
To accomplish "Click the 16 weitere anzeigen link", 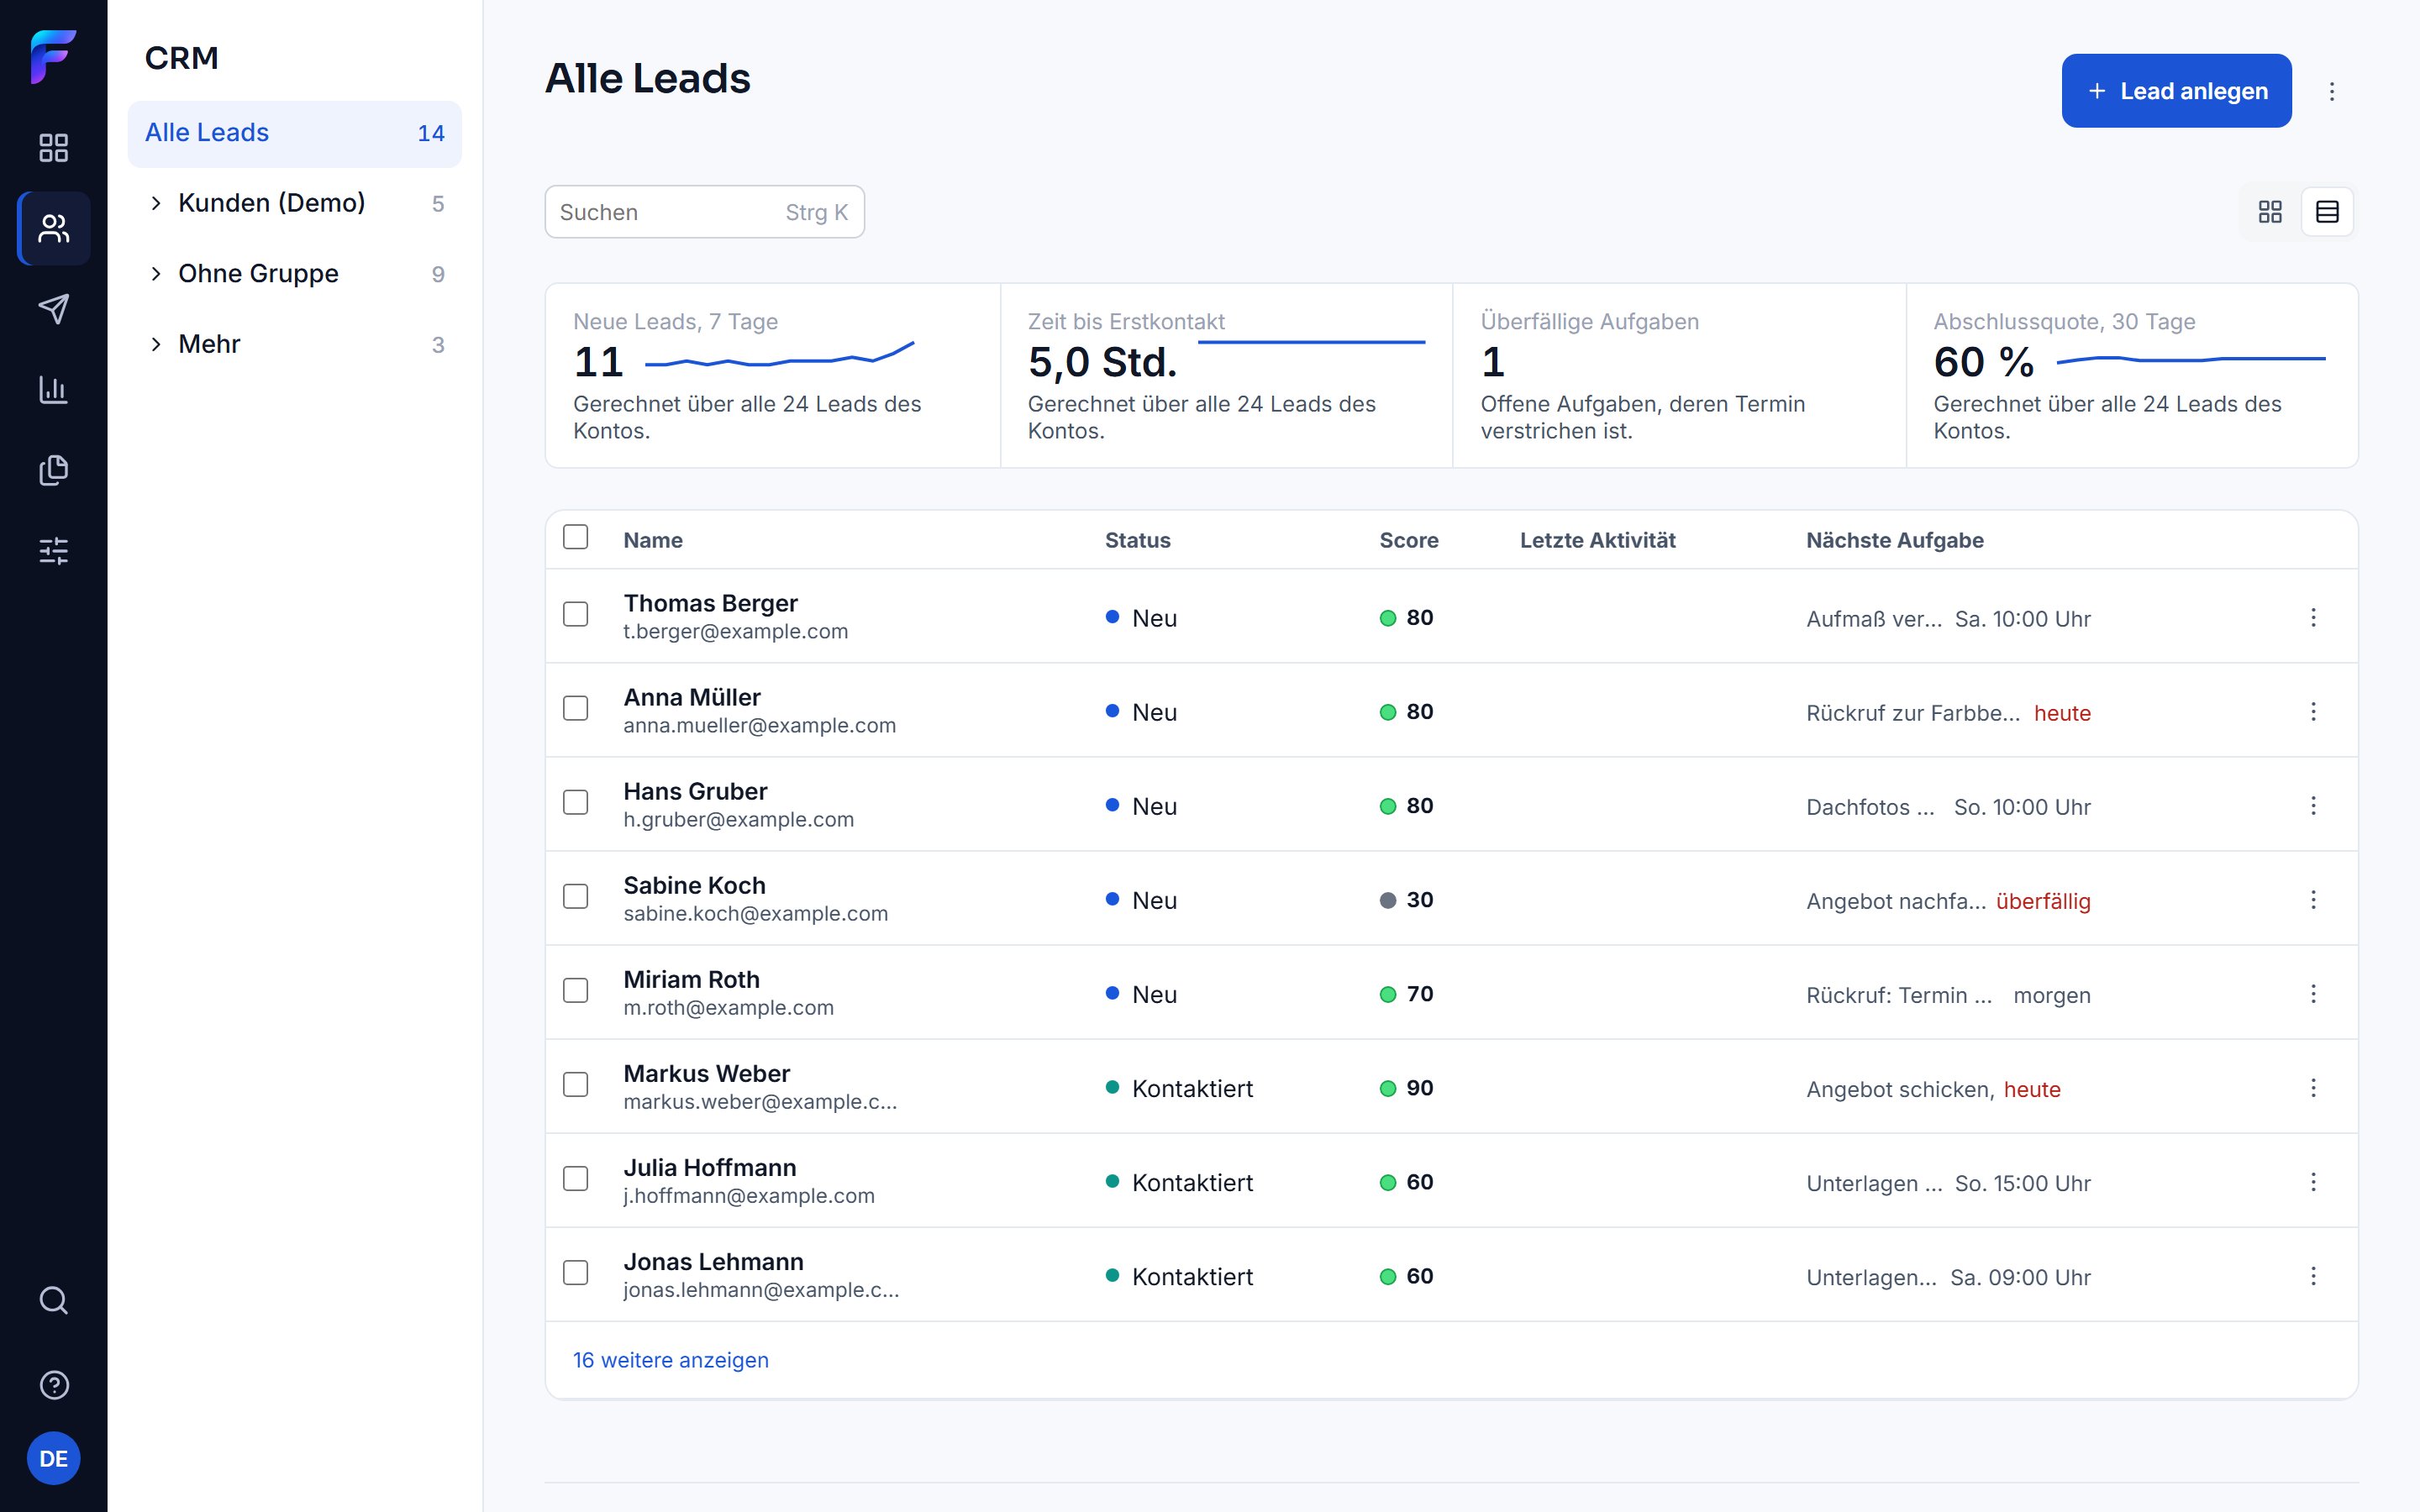I will [671, 1360].
